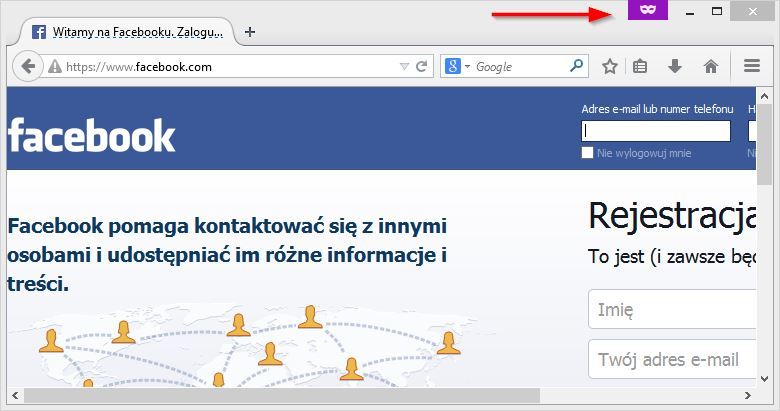The width and height of the screenshot is (780, 411).
Task: Click the Imię registration field
Action: point(672,309)
